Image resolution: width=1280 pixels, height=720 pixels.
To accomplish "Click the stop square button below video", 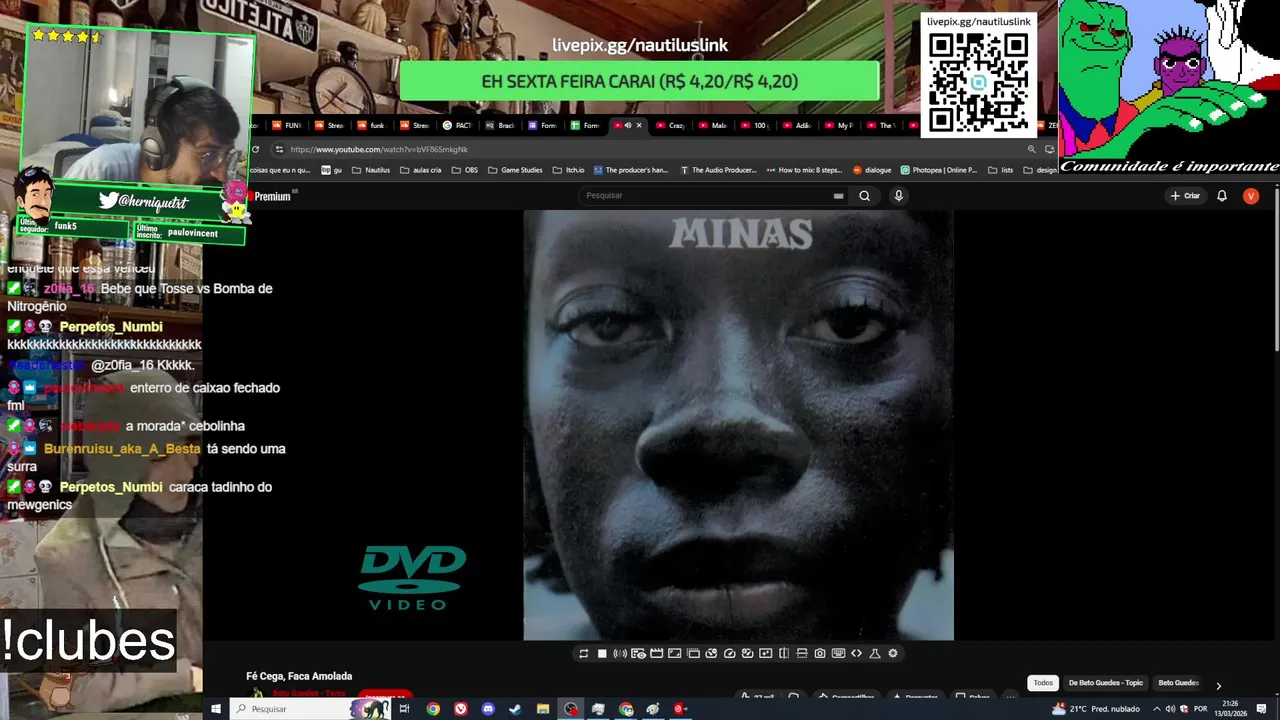I will click(x=602, y=653).
